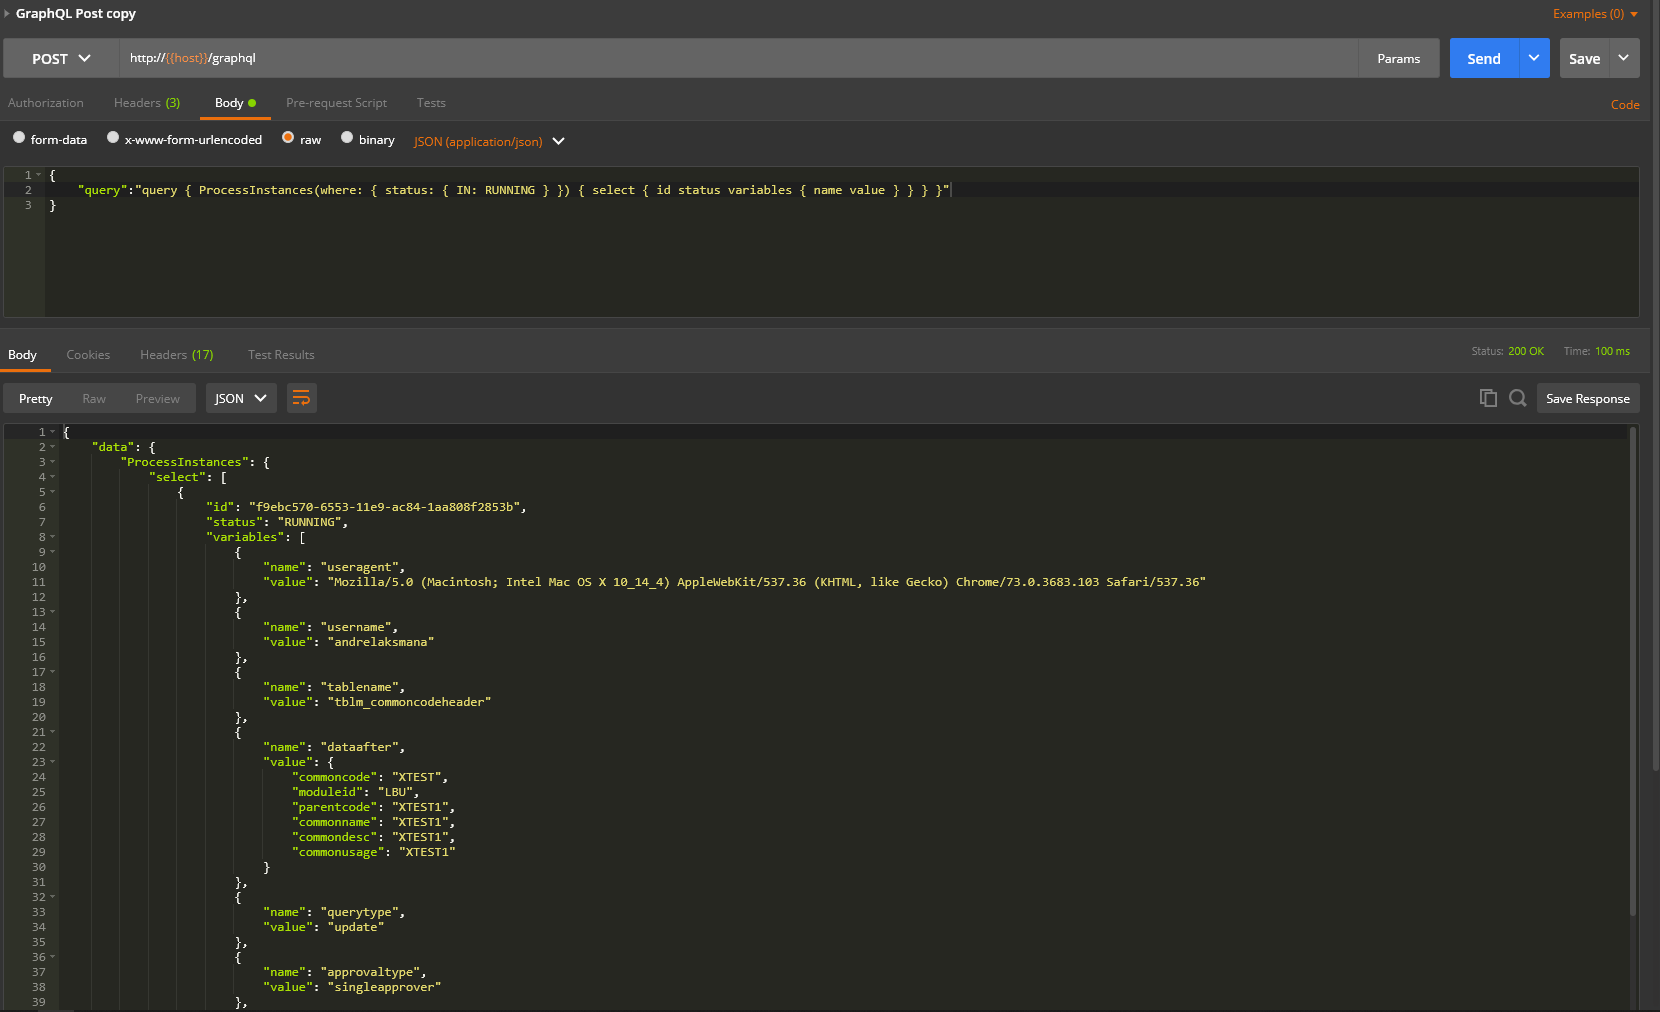Collapse response line 4 select array
This screenshot has width=1660, height=1012.
tap(52, 477)
